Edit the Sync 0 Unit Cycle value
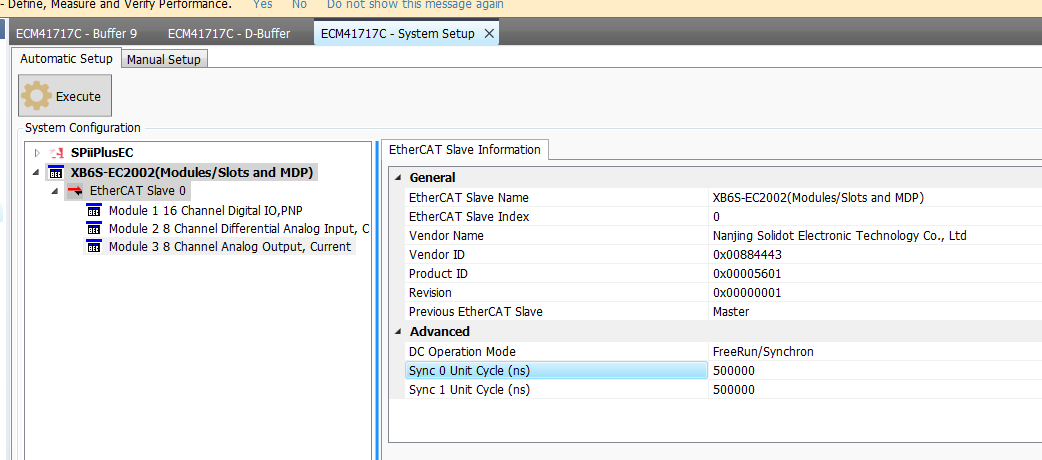Screen dimensions: 1042x460 870,370
